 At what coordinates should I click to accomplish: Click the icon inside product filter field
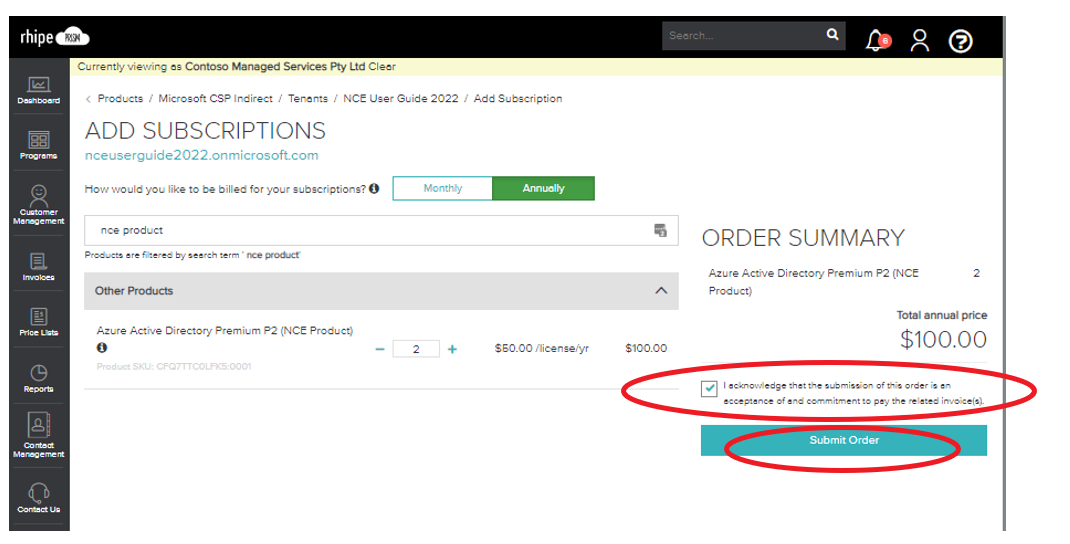tap(661, 230)
